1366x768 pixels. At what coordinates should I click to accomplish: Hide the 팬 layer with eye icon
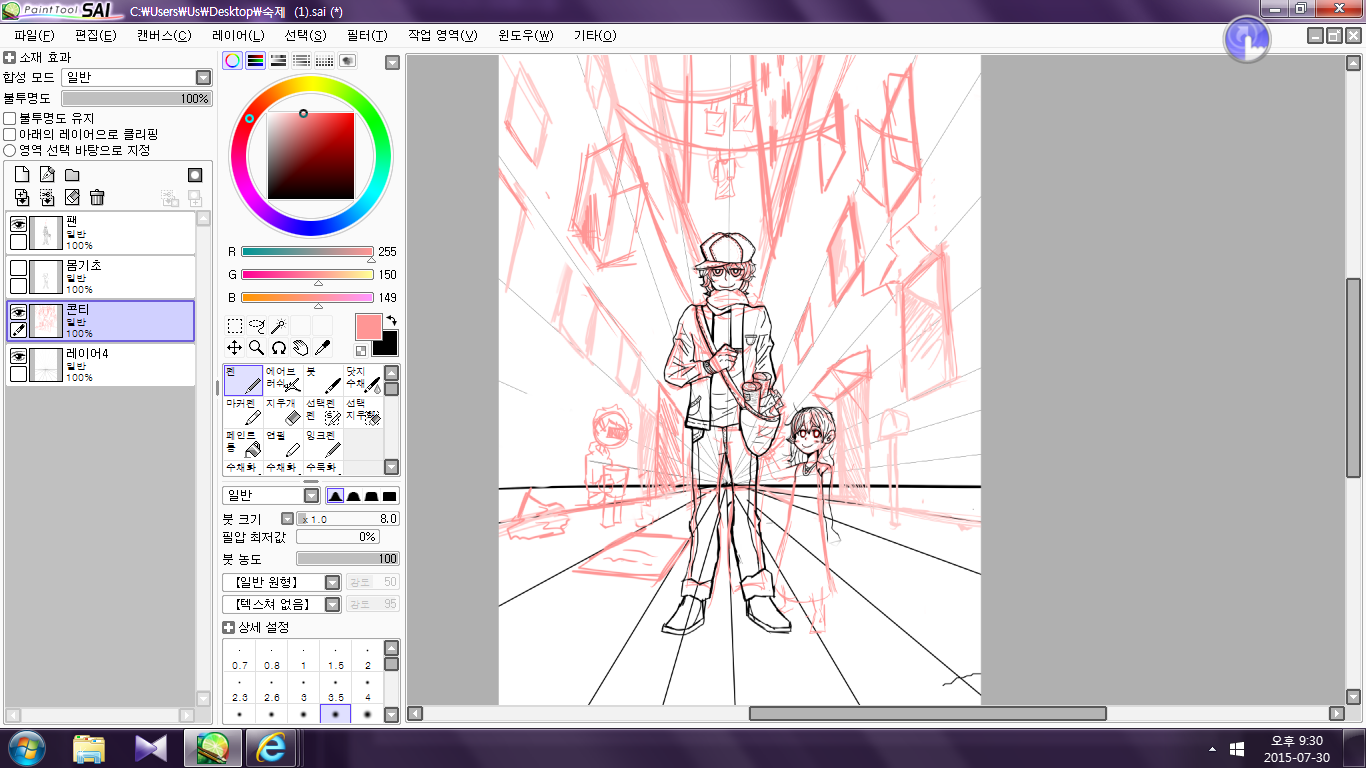pyautogui.click(x=18, y=225)
